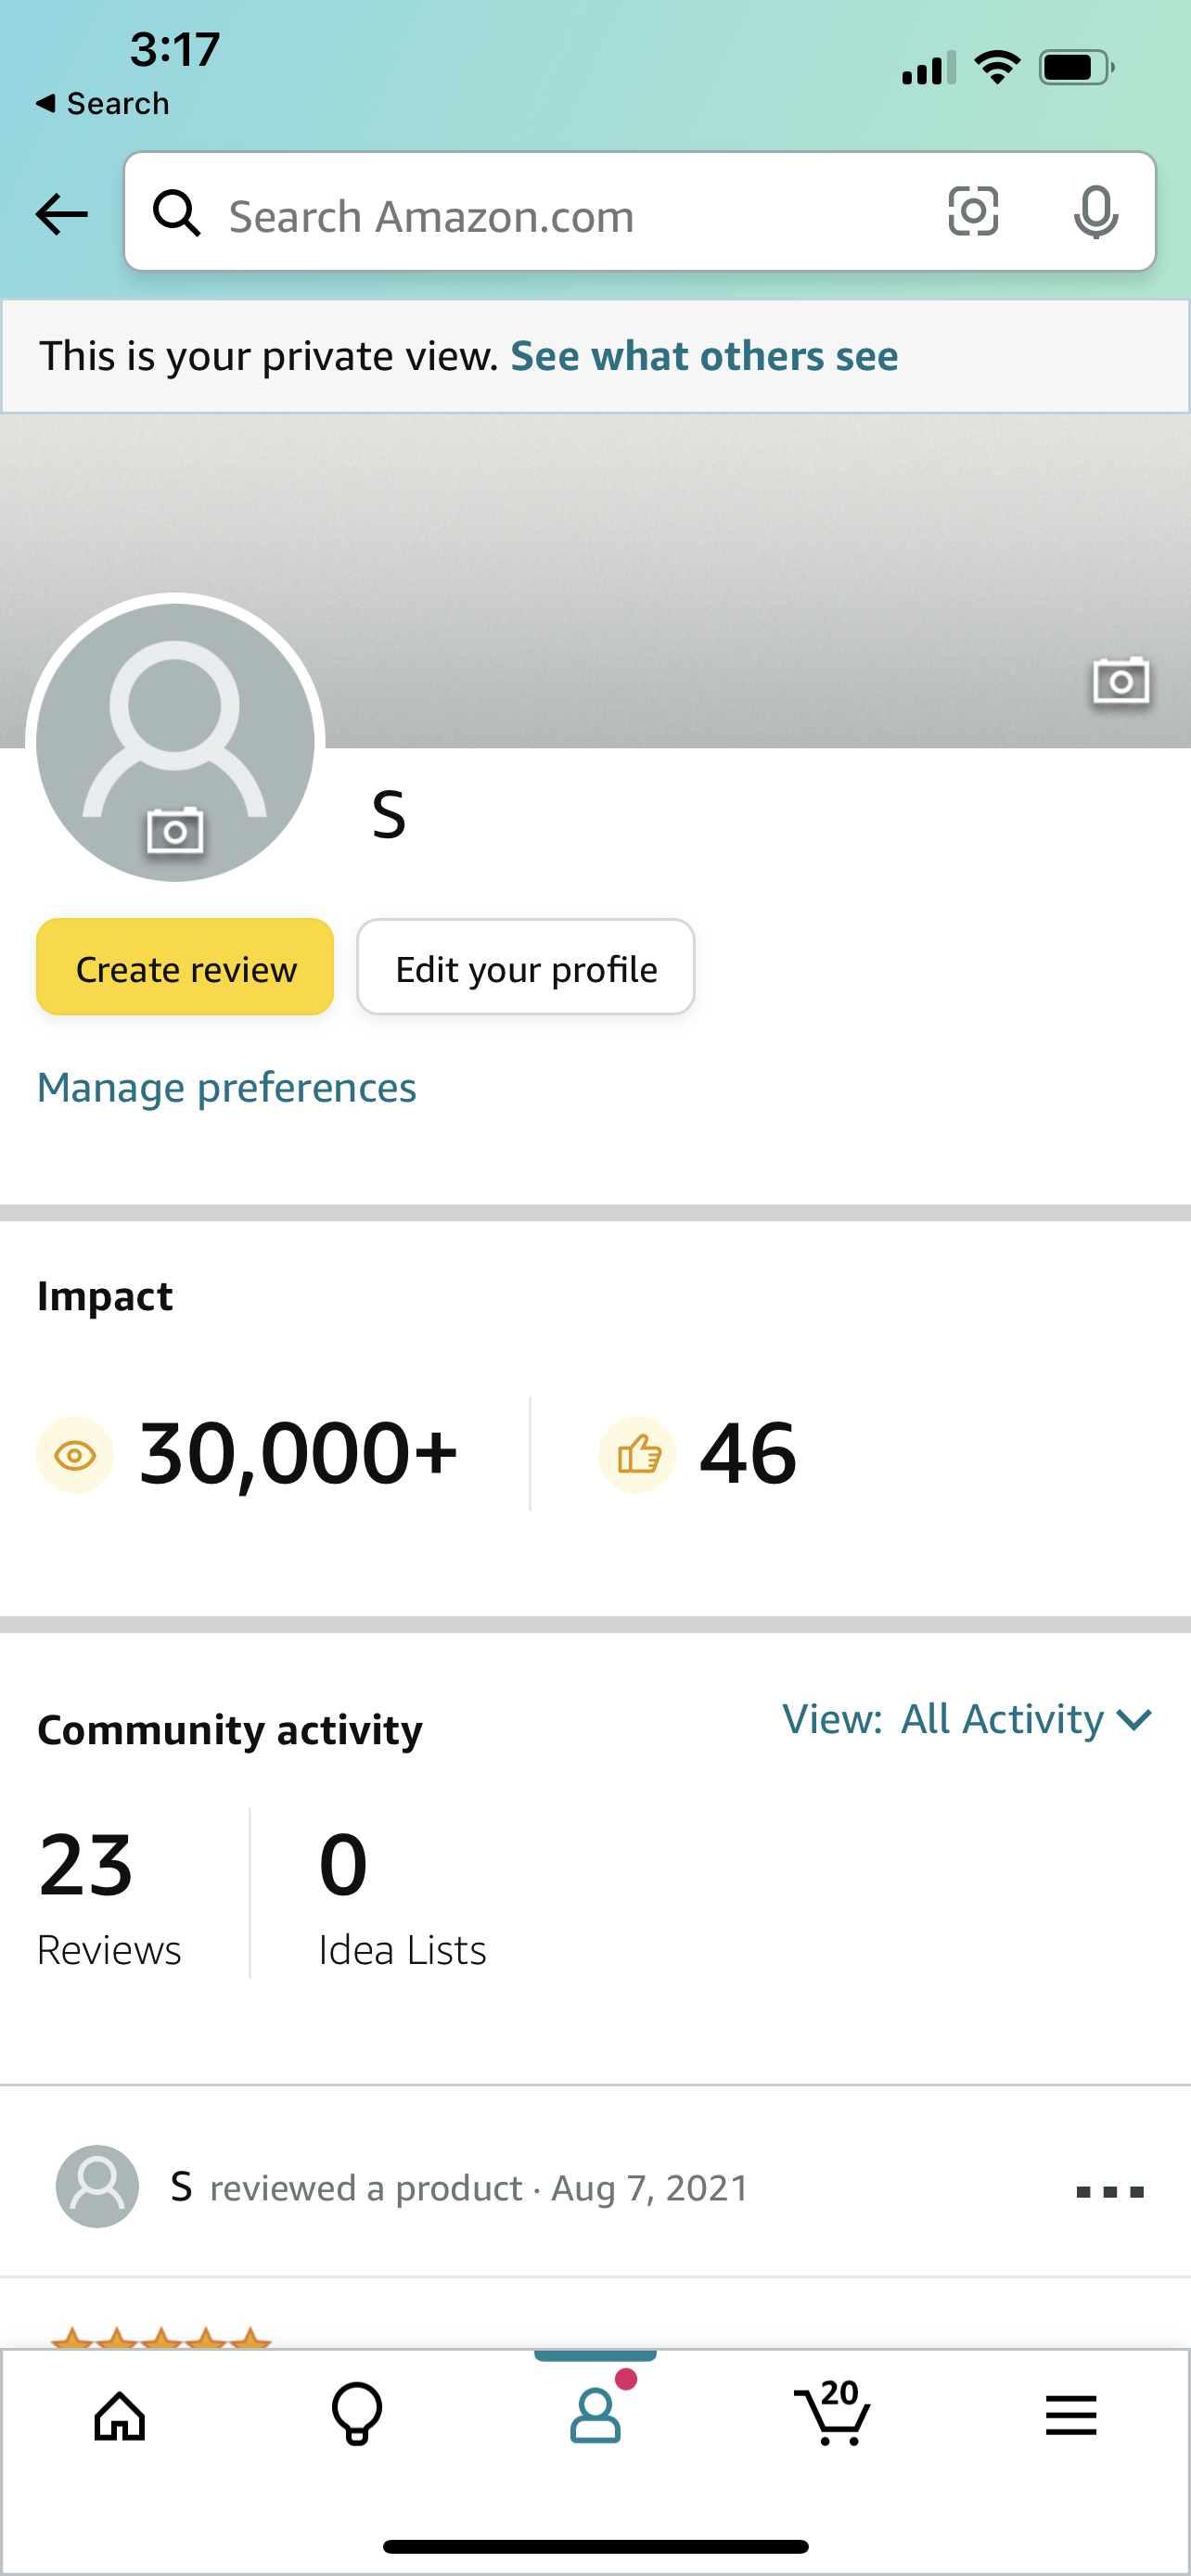The width and height of the screenshot is (1191, 2576).
Task: Change cover photo via camera icon
Action: coord(1120,681)
